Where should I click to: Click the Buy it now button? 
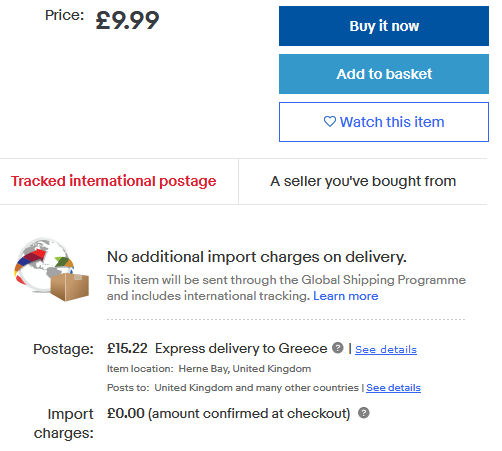coord(384,26)
